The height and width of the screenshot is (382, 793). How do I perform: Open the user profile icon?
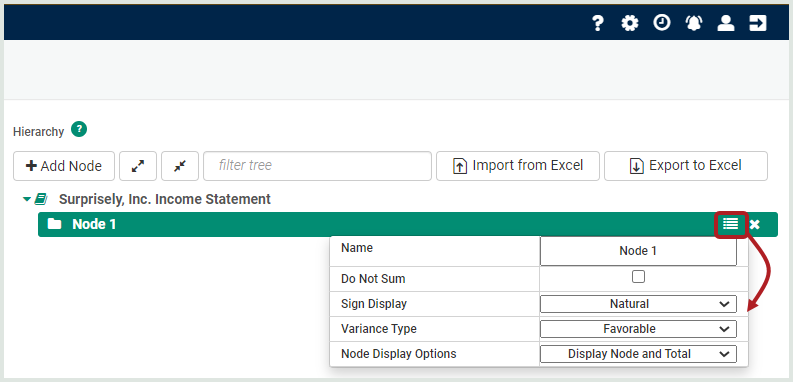pos(726,23)
